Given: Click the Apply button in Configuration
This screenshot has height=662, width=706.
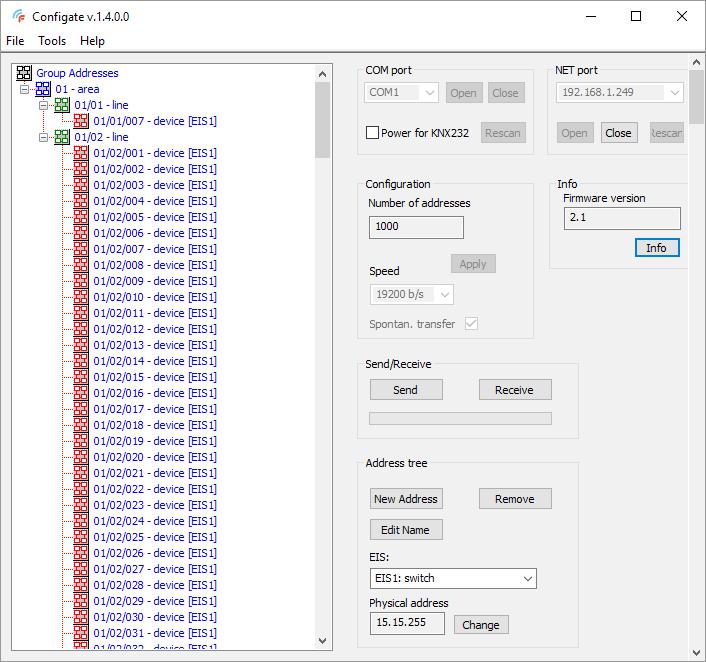Looking at the screenshot, I should 473,264.
